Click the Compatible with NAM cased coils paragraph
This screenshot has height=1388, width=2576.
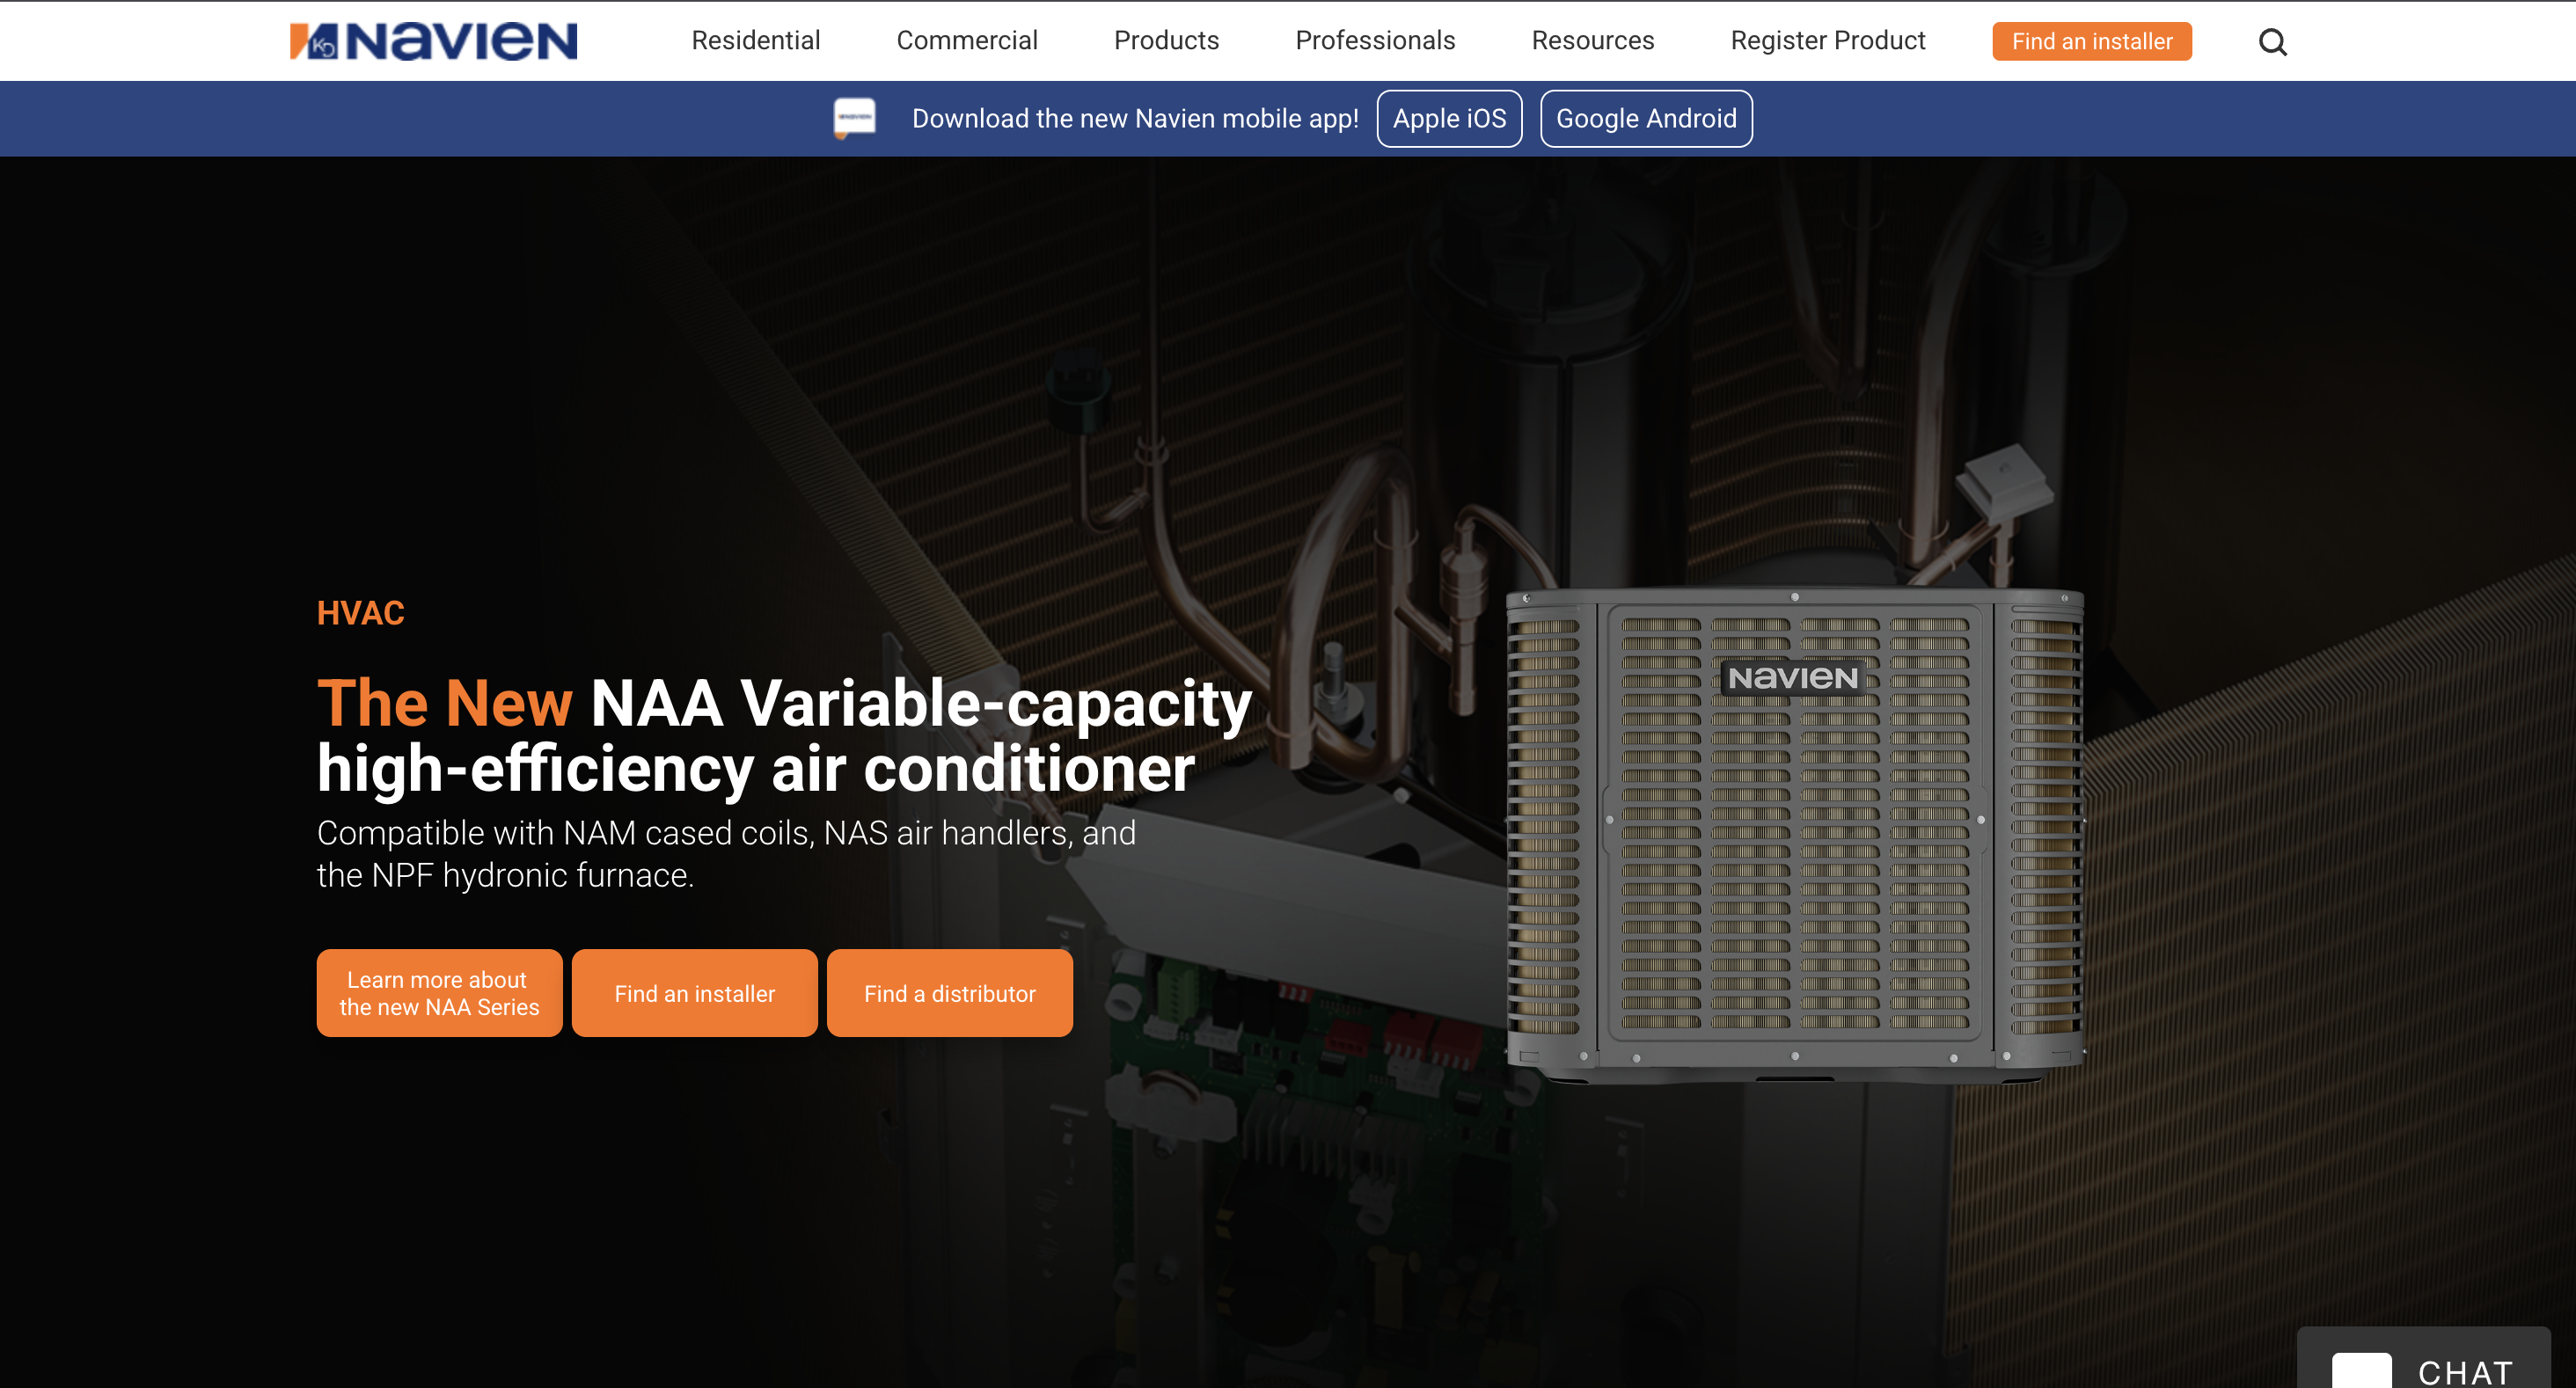click(726, 853)
